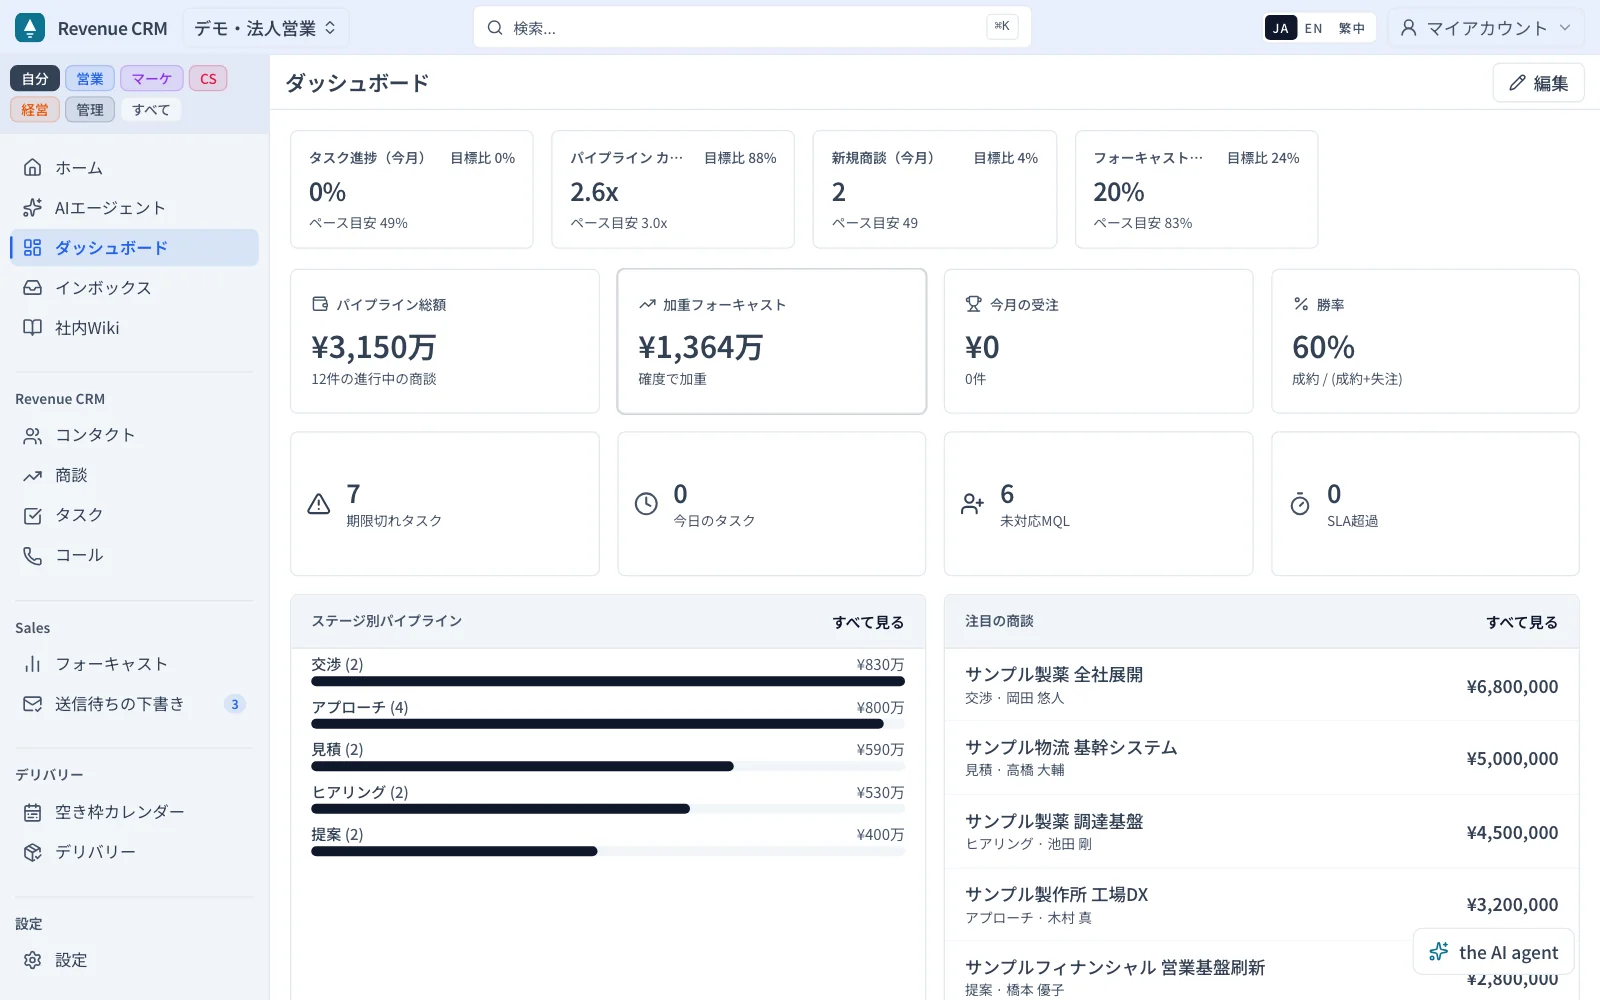Focus the 検索 search field
This screenshot has width=1600, height=1000.
coord(752,28)
